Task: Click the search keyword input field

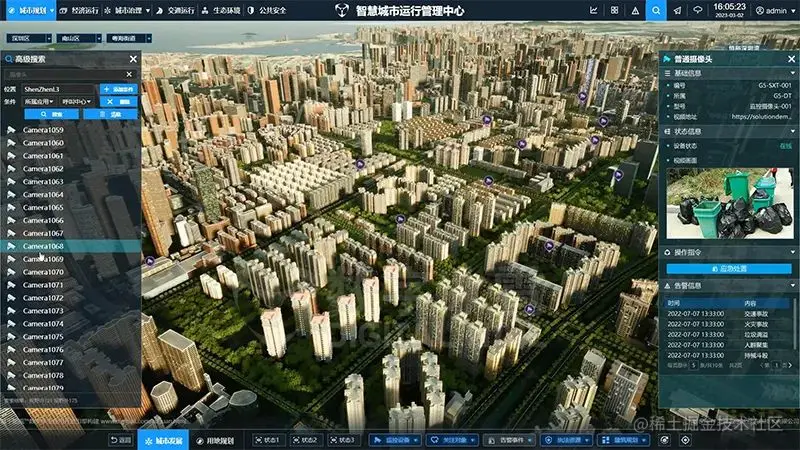Action: (x=64, y=74)
